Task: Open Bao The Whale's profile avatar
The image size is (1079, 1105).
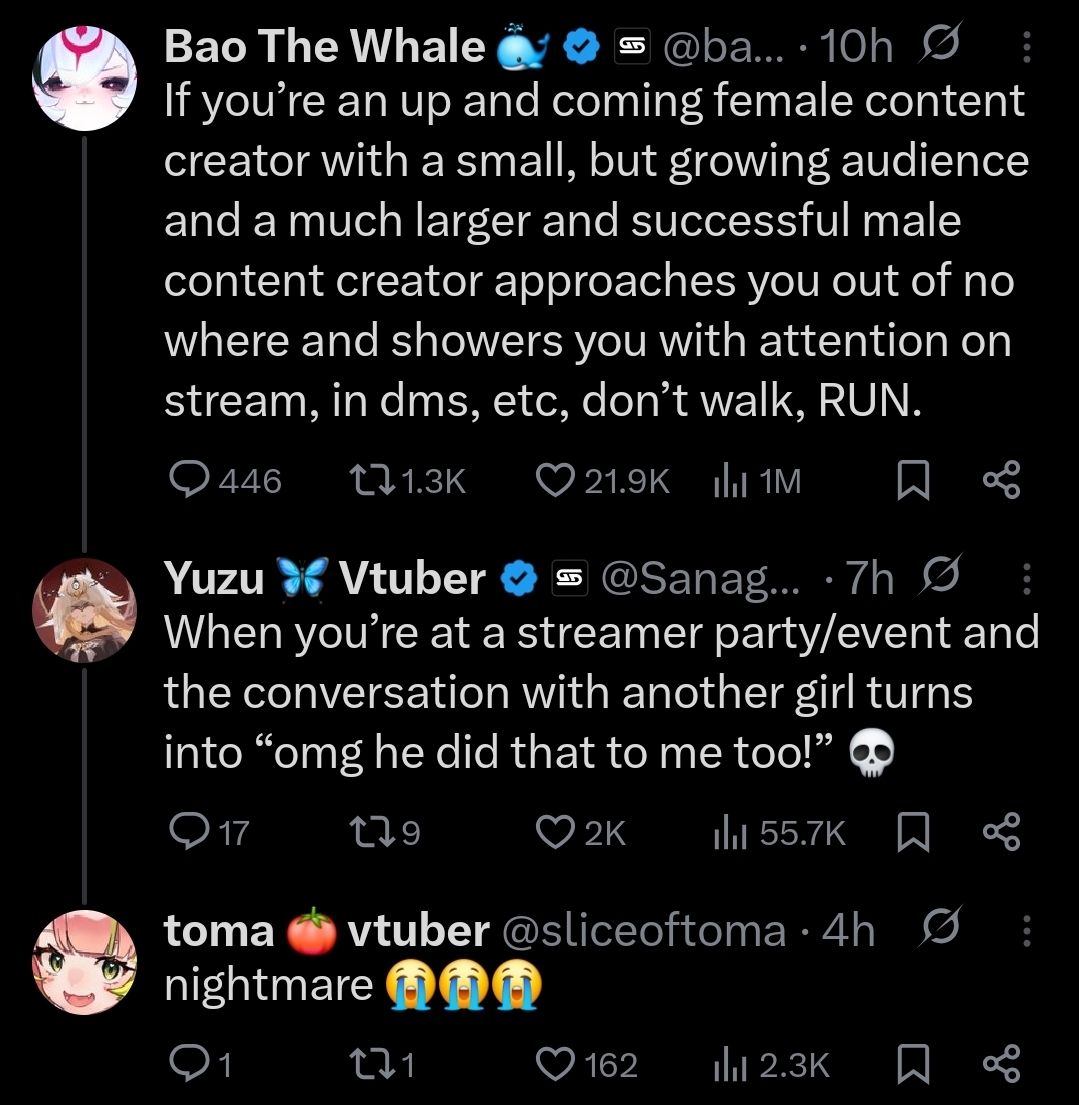Action: [85, 77]
